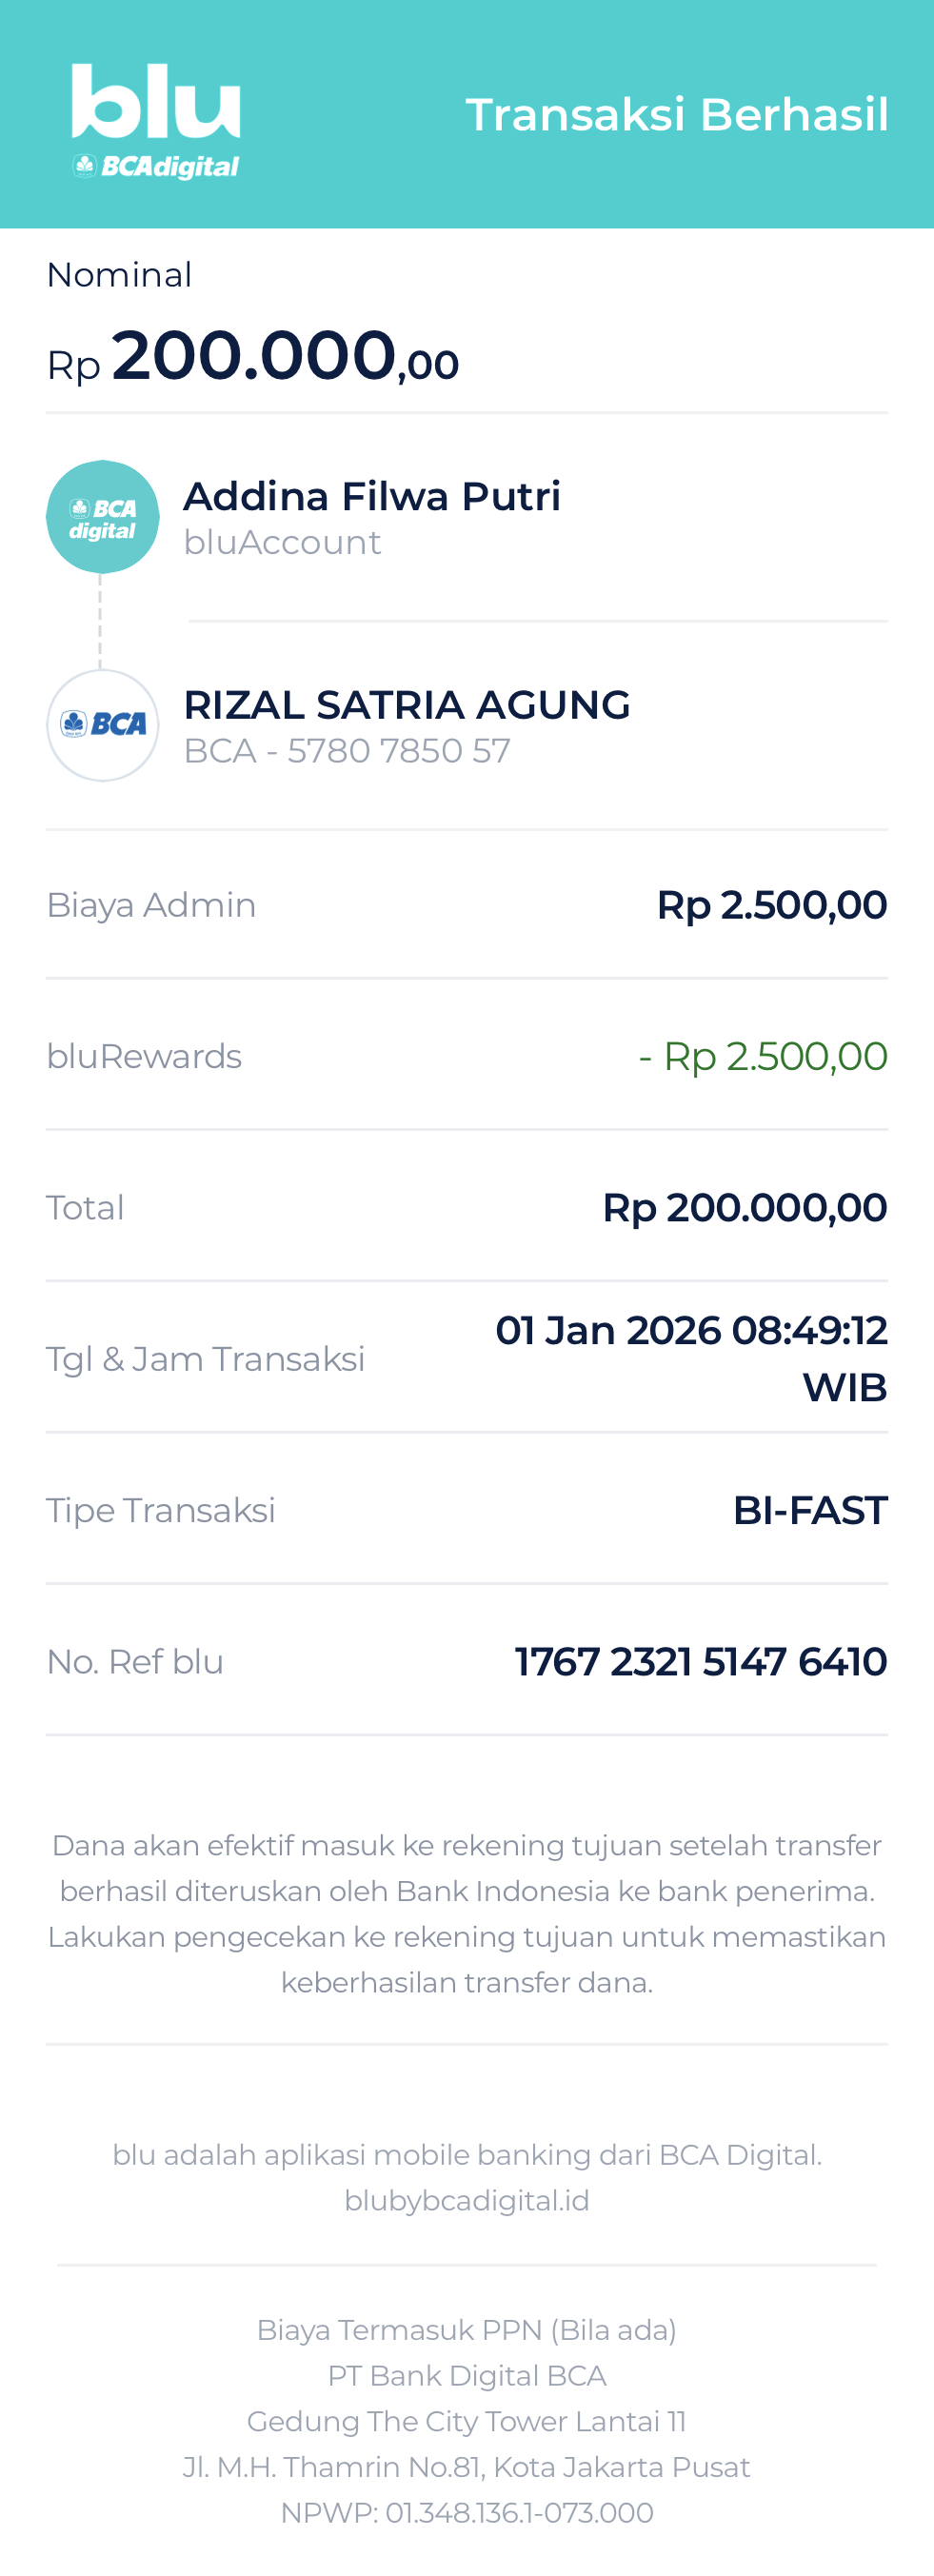Click the transaction date 01 Jan 2026

tap(607, 1331)
